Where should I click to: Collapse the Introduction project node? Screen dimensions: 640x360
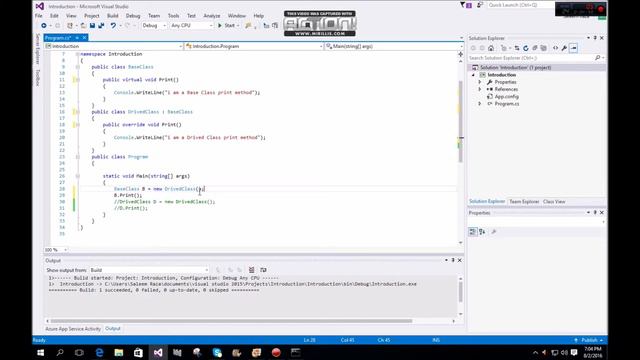point(473,75)
